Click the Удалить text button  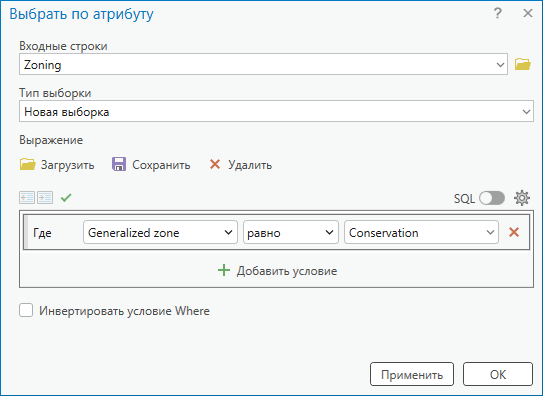click(x=250, y=165)
